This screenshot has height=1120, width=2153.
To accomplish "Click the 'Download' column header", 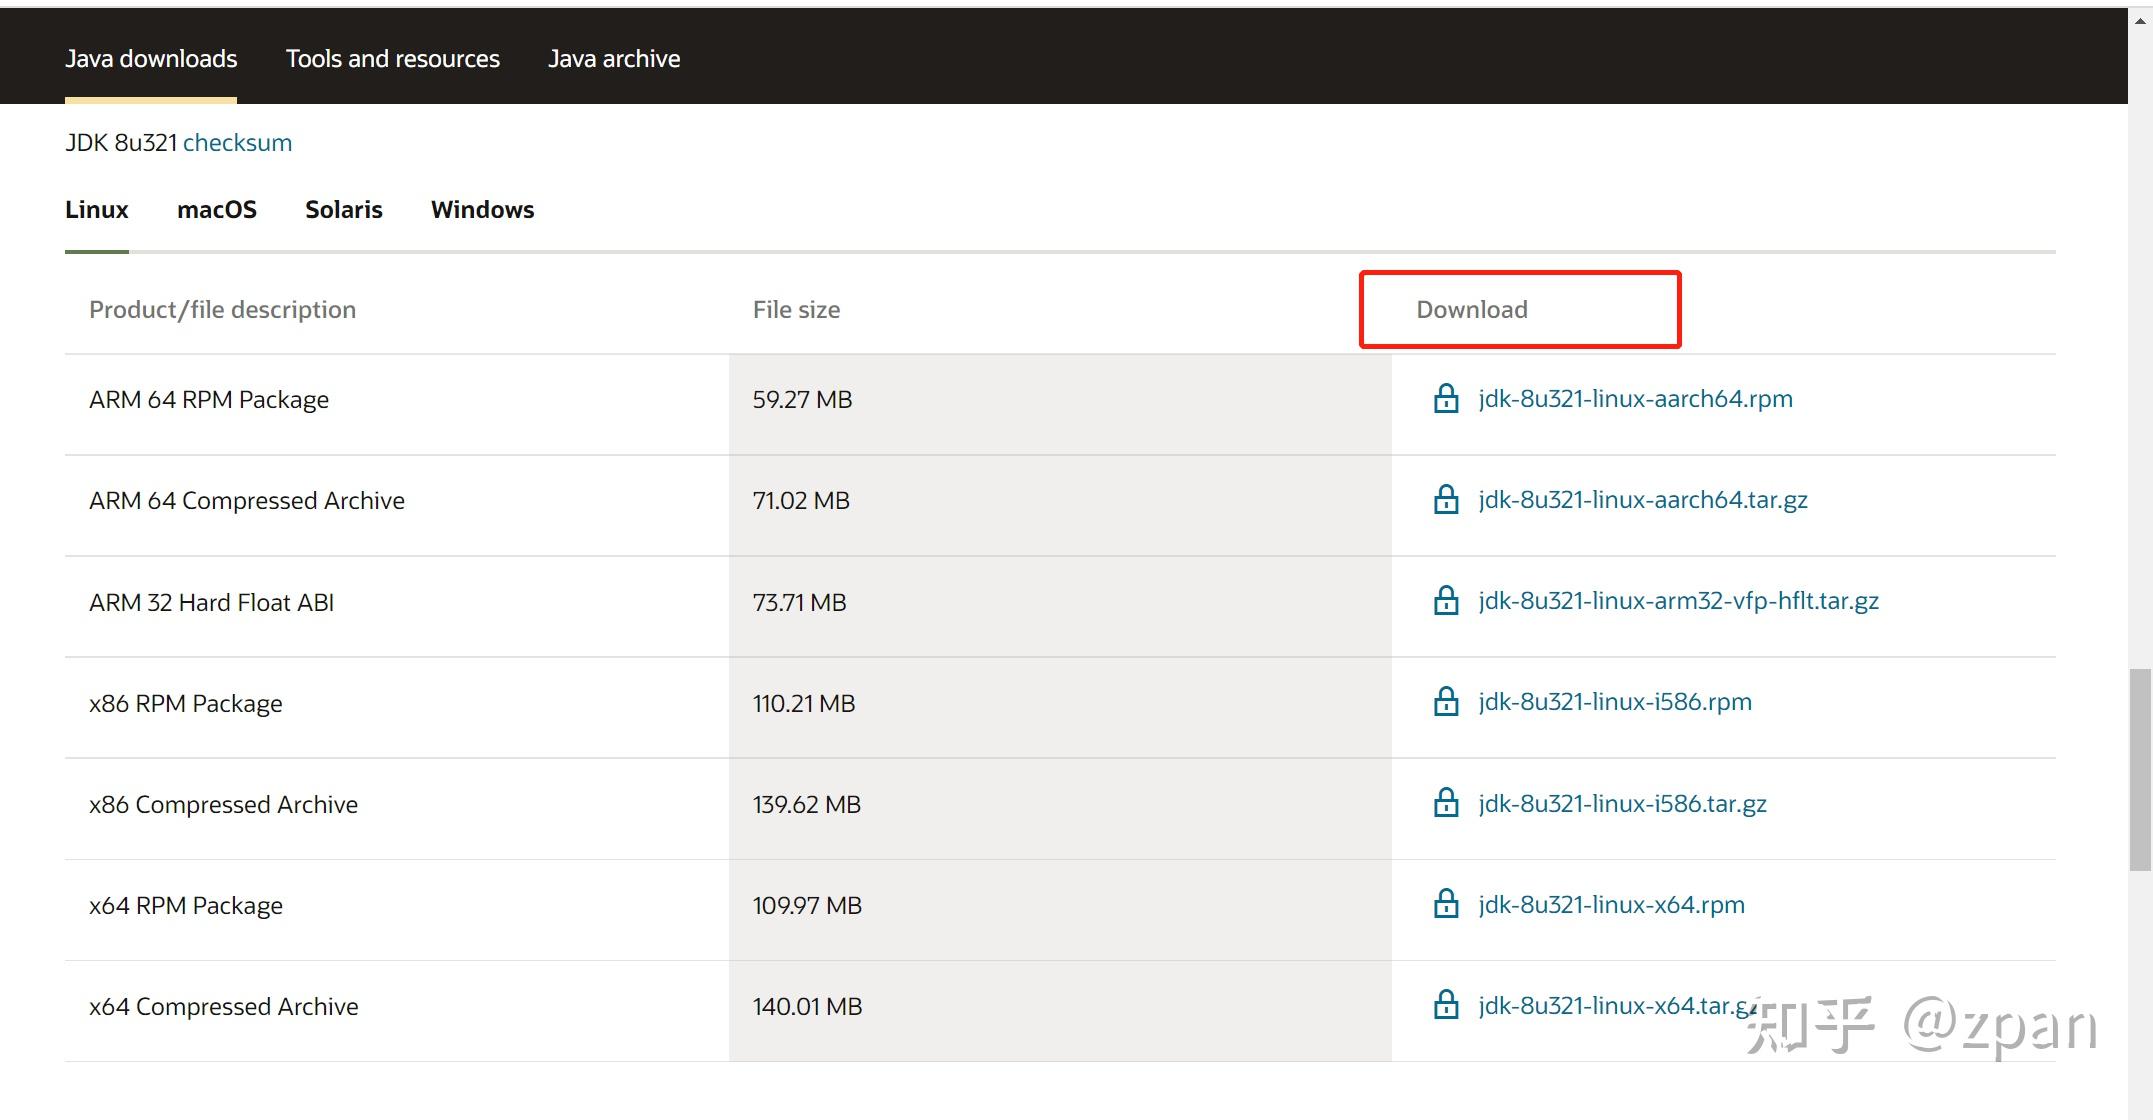I will 1472,310.
